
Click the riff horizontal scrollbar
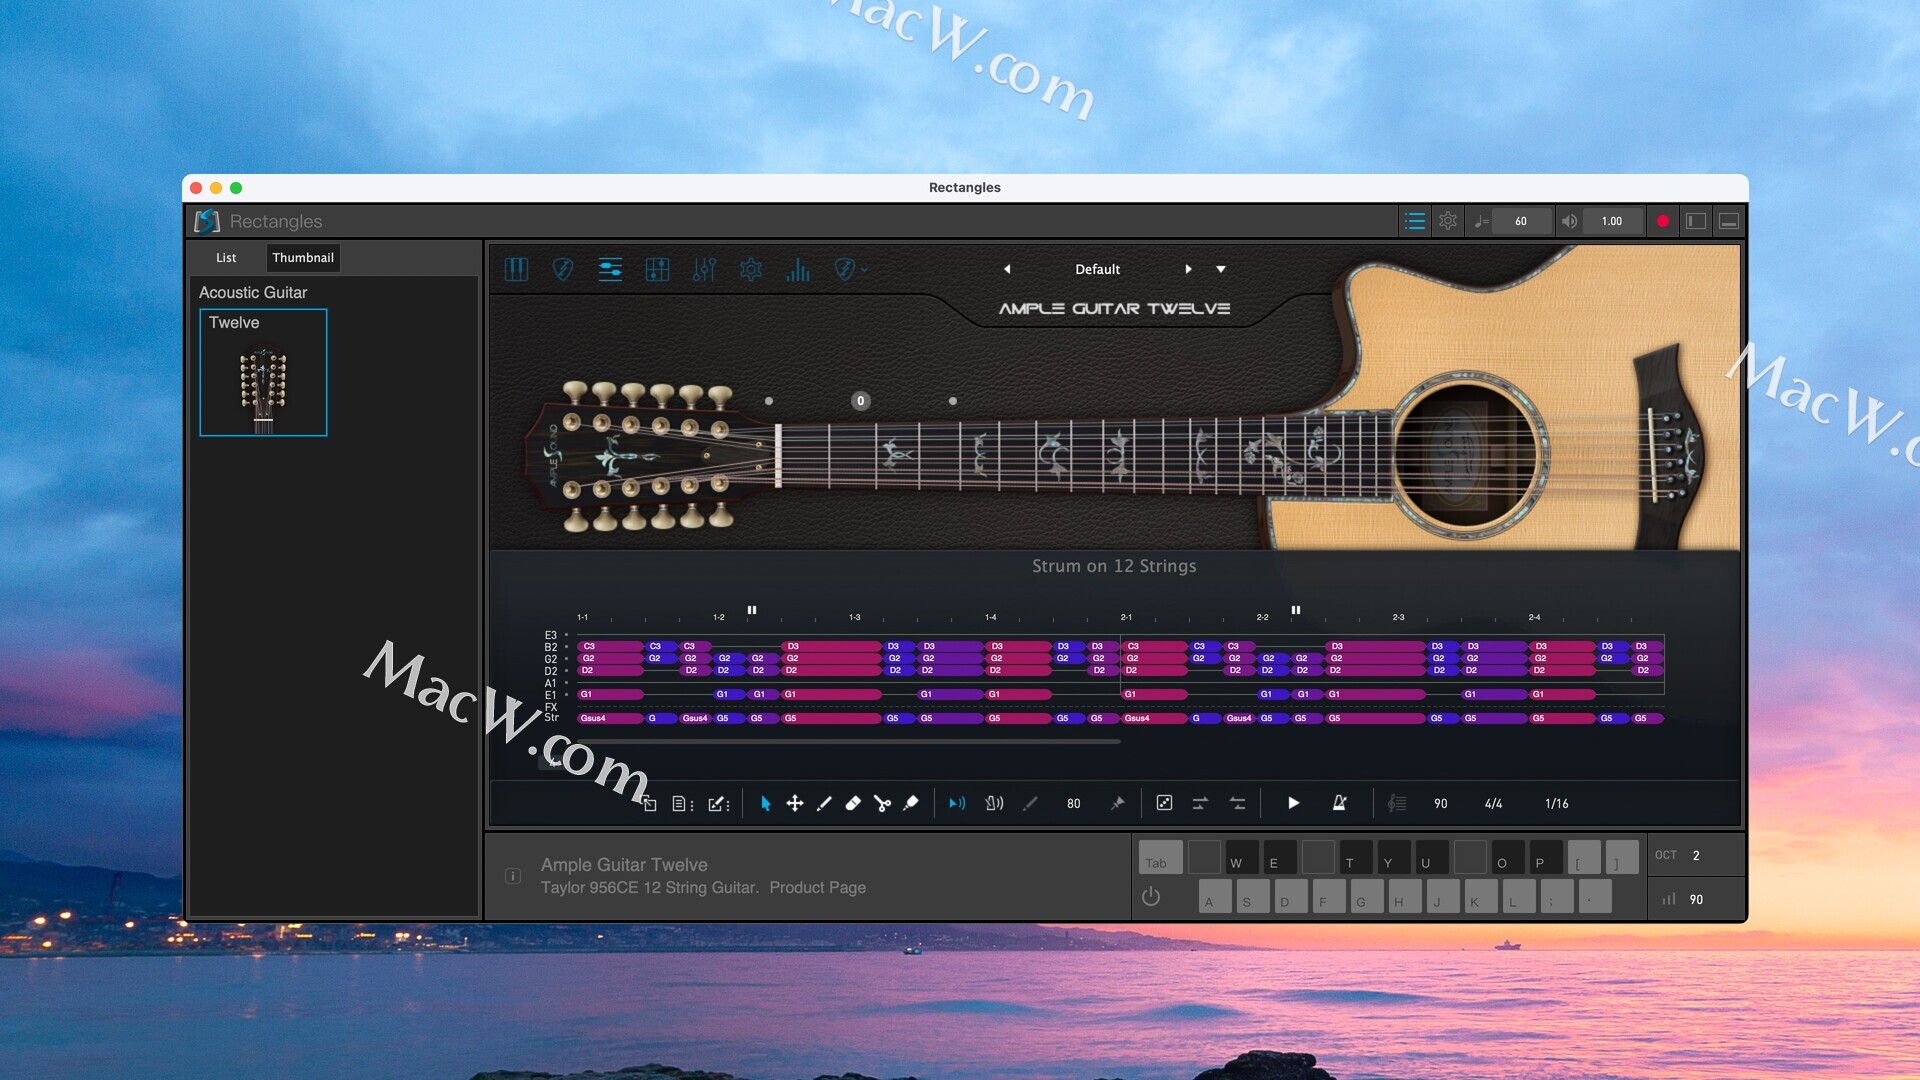tap(849, 742)
